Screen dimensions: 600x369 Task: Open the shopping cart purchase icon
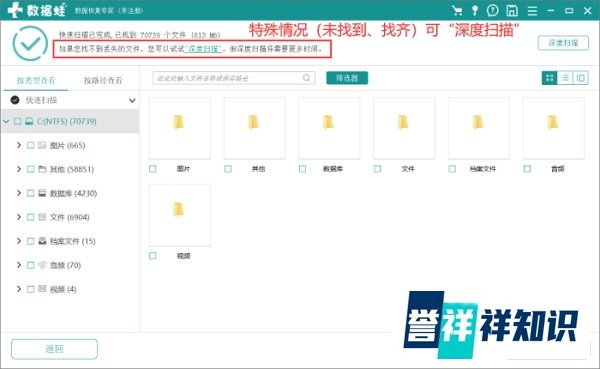pos(457,10)
